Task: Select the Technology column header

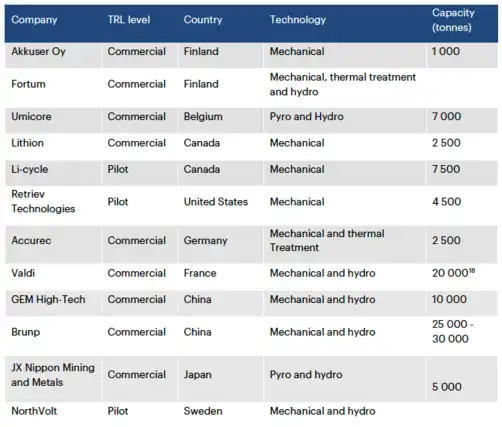Action: 298,20
